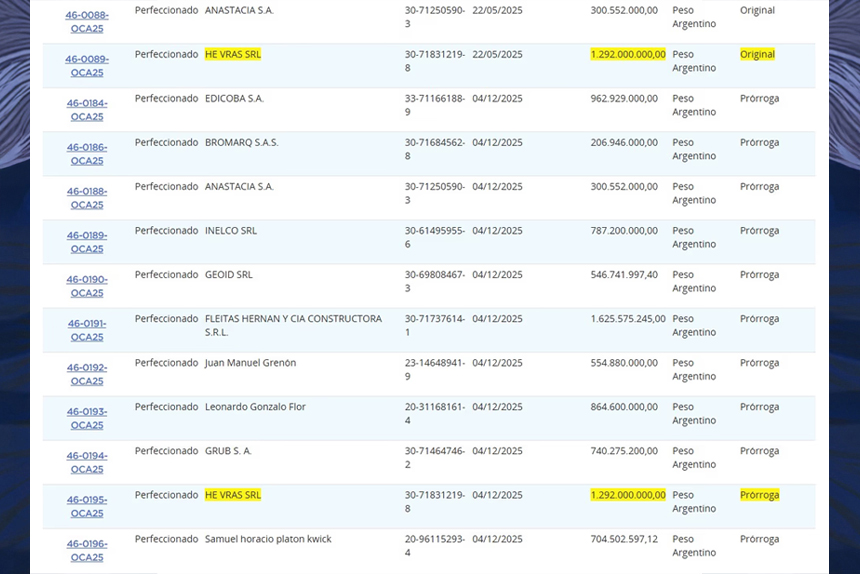The image size is (860, 574).
Task: Open contract link 46-0196-OCA25
Action: tap(87, 550)
